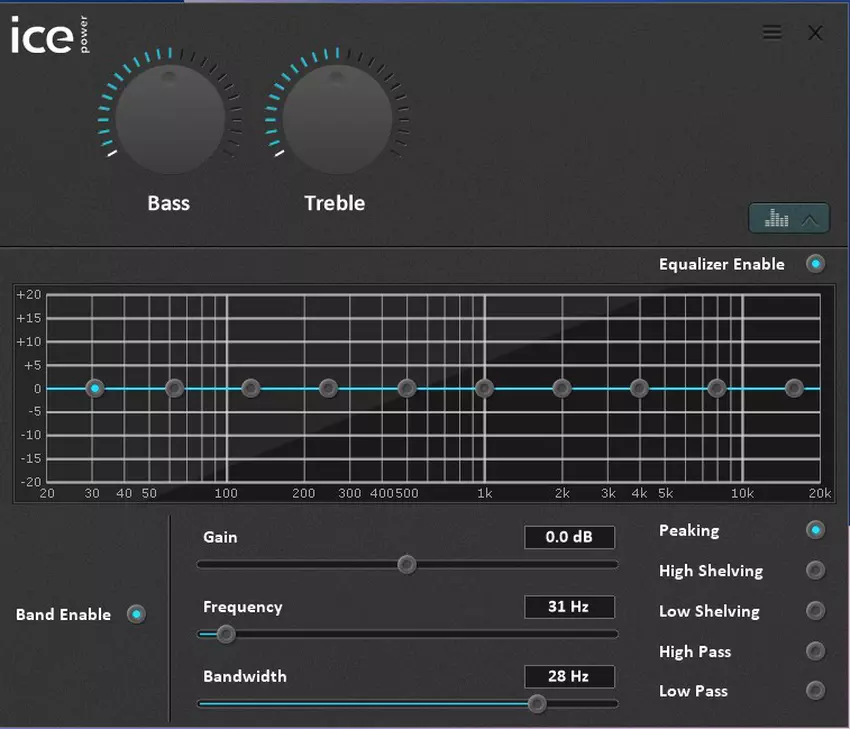Open the hamburger menu icon

pyautogui.click(x=772, y=32)
